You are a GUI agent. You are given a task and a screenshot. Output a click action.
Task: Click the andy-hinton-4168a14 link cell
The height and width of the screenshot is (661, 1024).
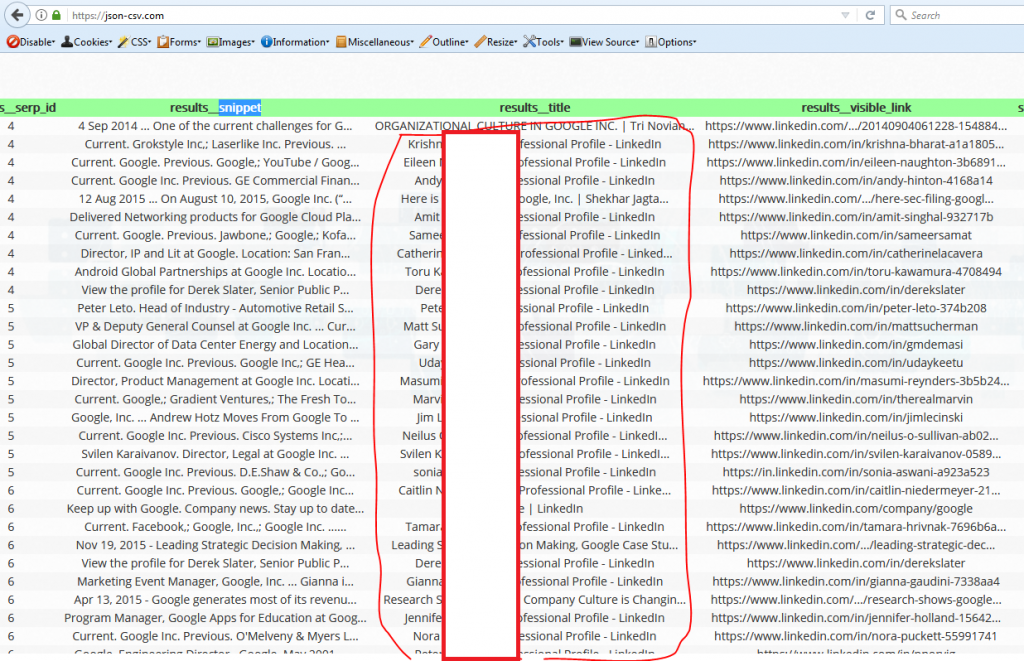856,181
